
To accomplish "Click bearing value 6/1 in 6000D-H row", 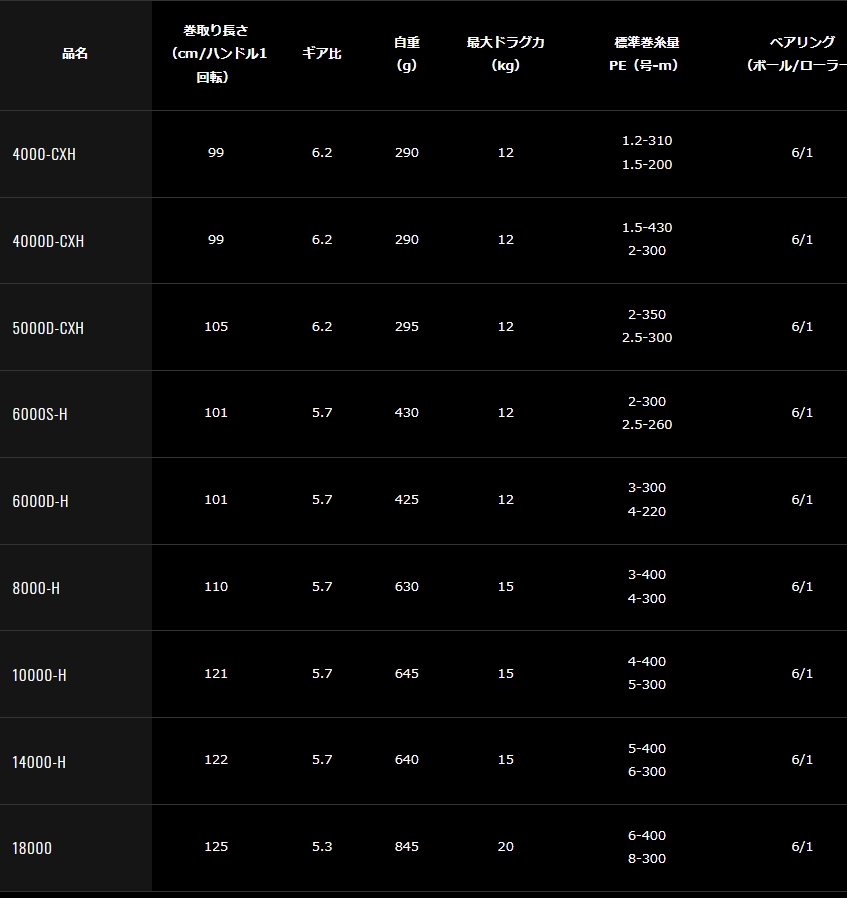I will click(x=802, y=499).
